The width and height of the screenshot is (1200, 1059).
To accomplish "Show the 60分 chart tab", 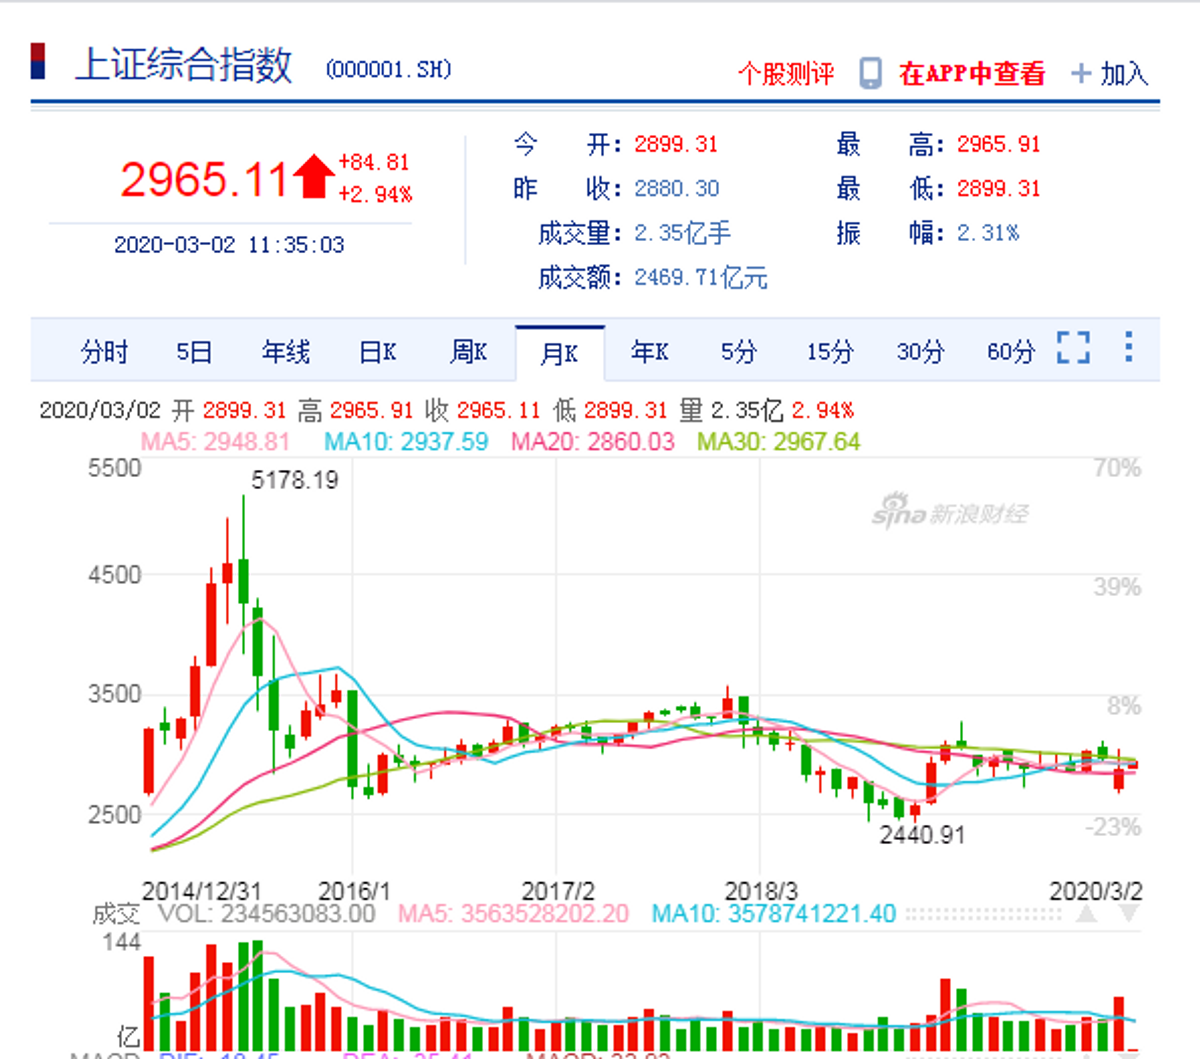I will click(1010, 352).
